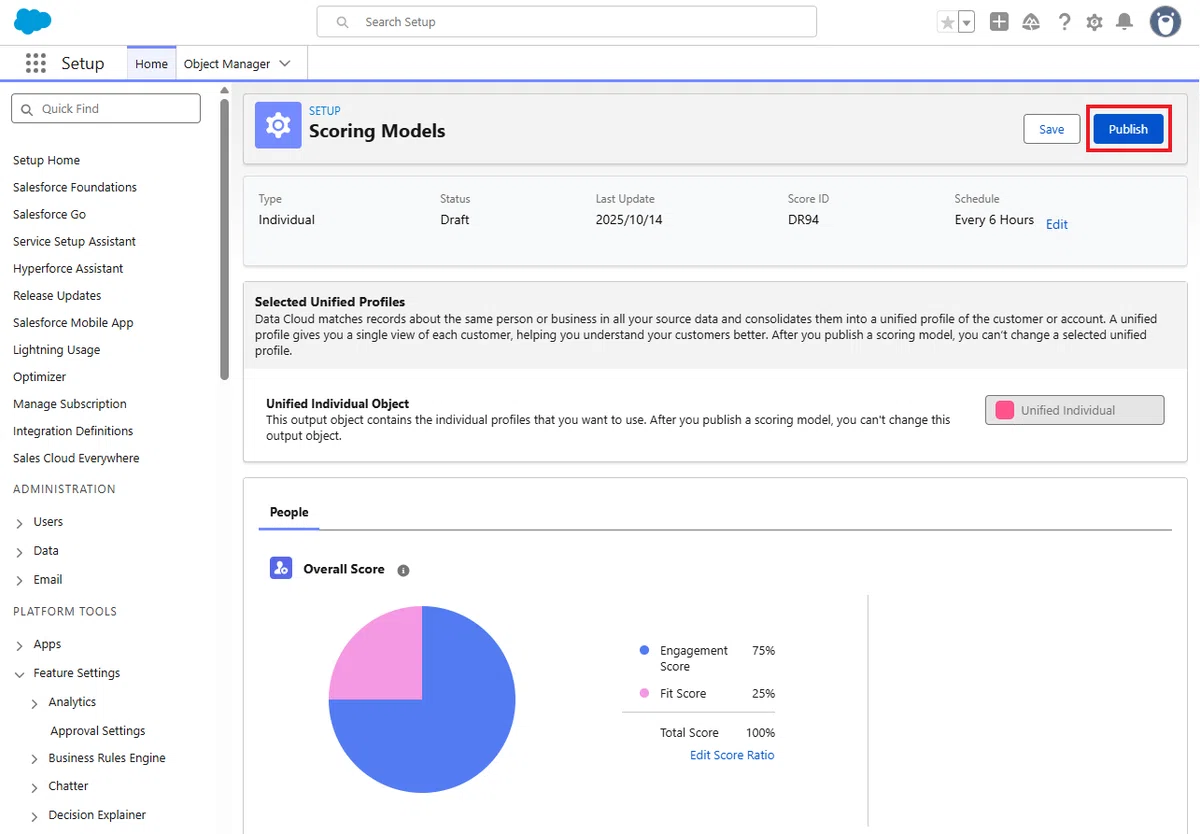Click the Edit Score Ratio link
This screenshot has width=1200, height=834.
(x=732, y=755)
